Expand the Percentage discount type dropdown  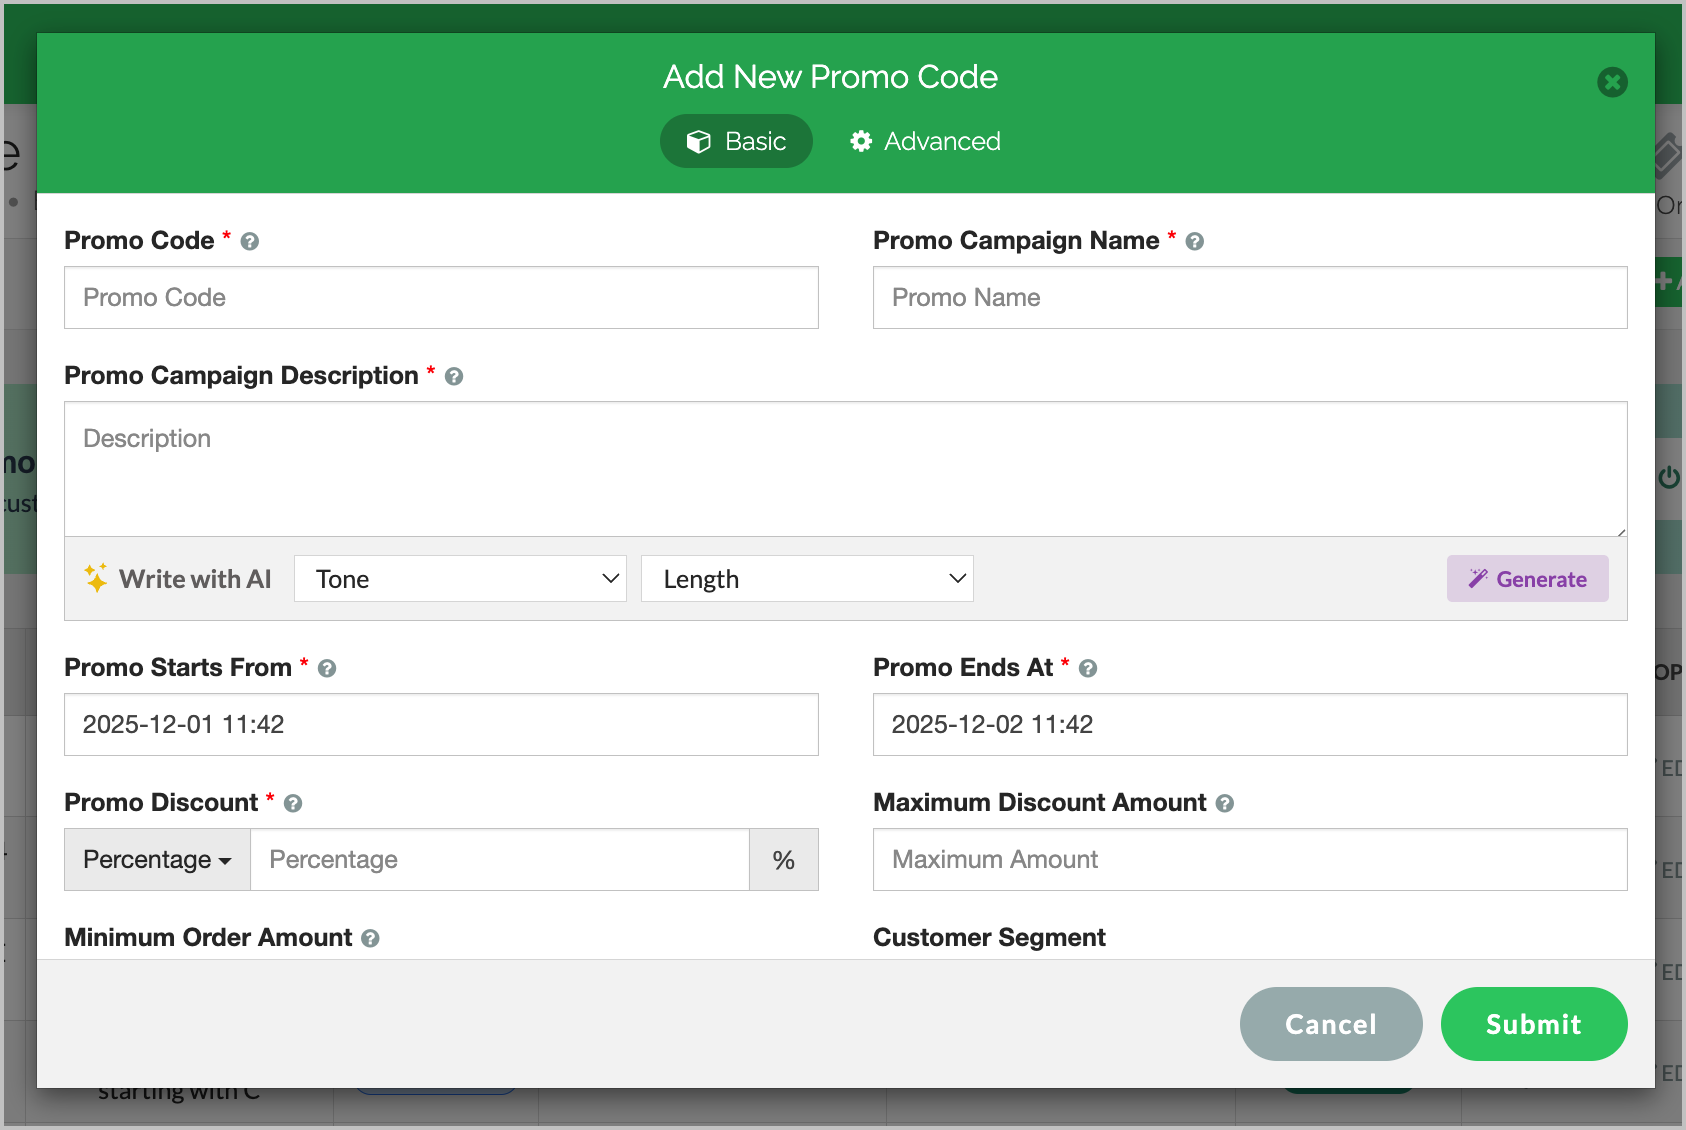coord(157,860)
